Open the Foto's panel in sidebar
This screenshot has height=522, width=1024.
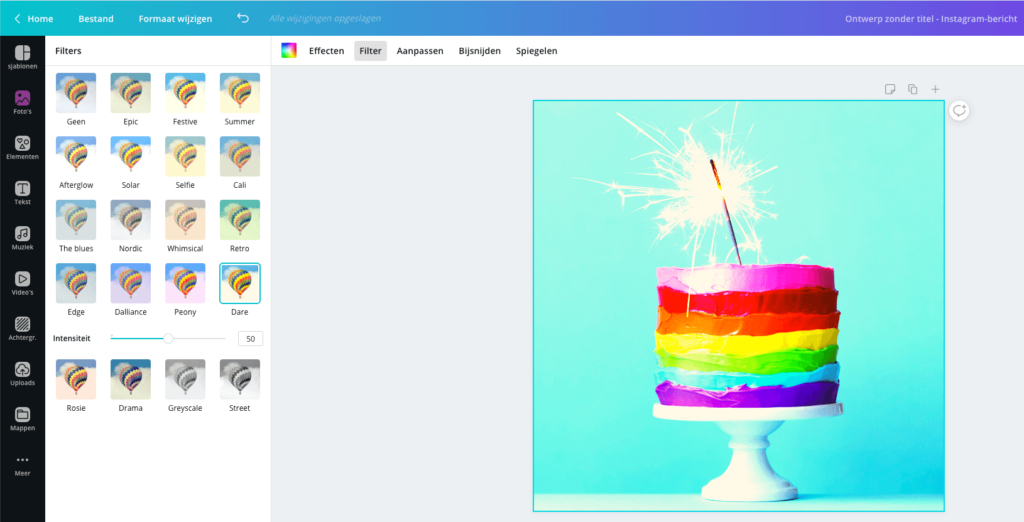[22, 103]
